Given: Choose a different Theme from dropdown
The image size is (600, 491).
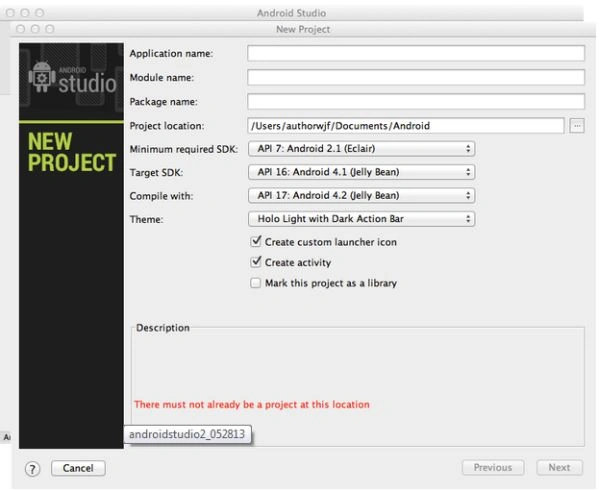Looking at the screenshot, I should click(362, 219).
